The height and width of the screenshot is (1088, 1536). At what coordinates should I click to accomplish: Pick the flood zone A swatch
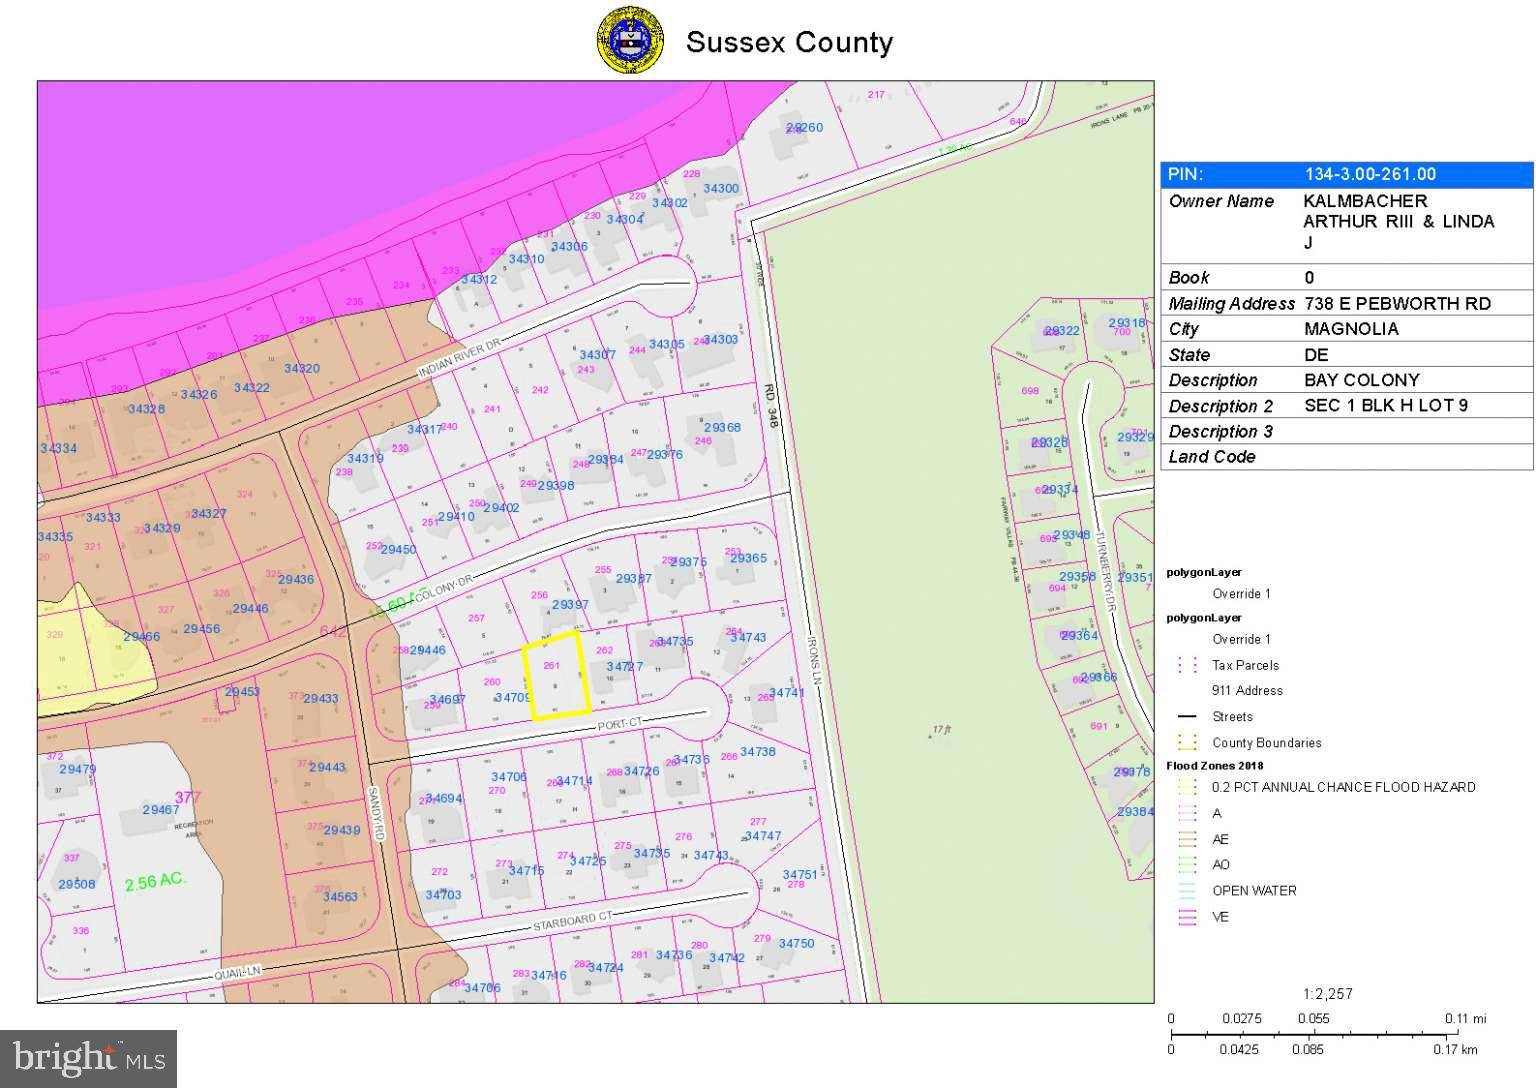(1187, 813)
